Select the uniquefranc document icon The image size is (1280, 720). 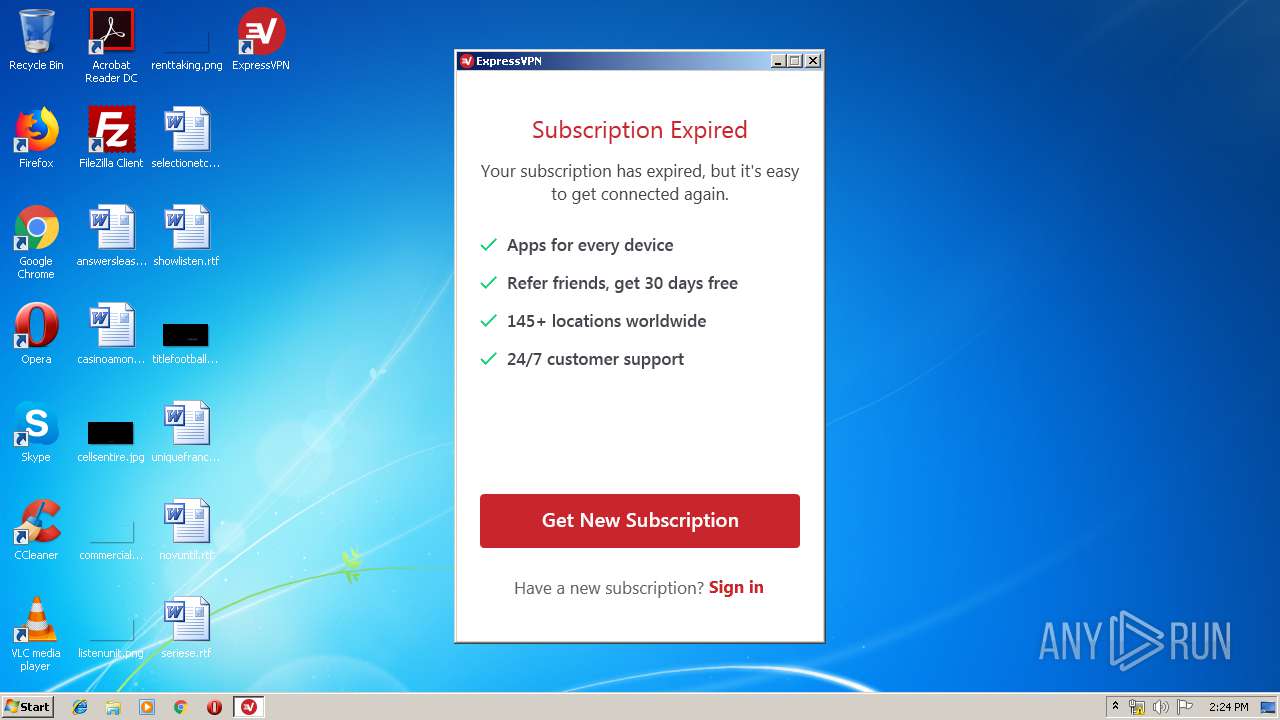tap(186, 432)
